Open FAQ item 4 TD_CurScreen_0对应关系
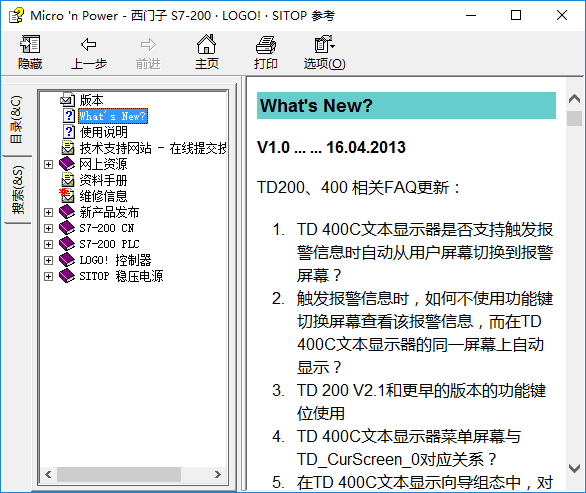 coord(409,448)
